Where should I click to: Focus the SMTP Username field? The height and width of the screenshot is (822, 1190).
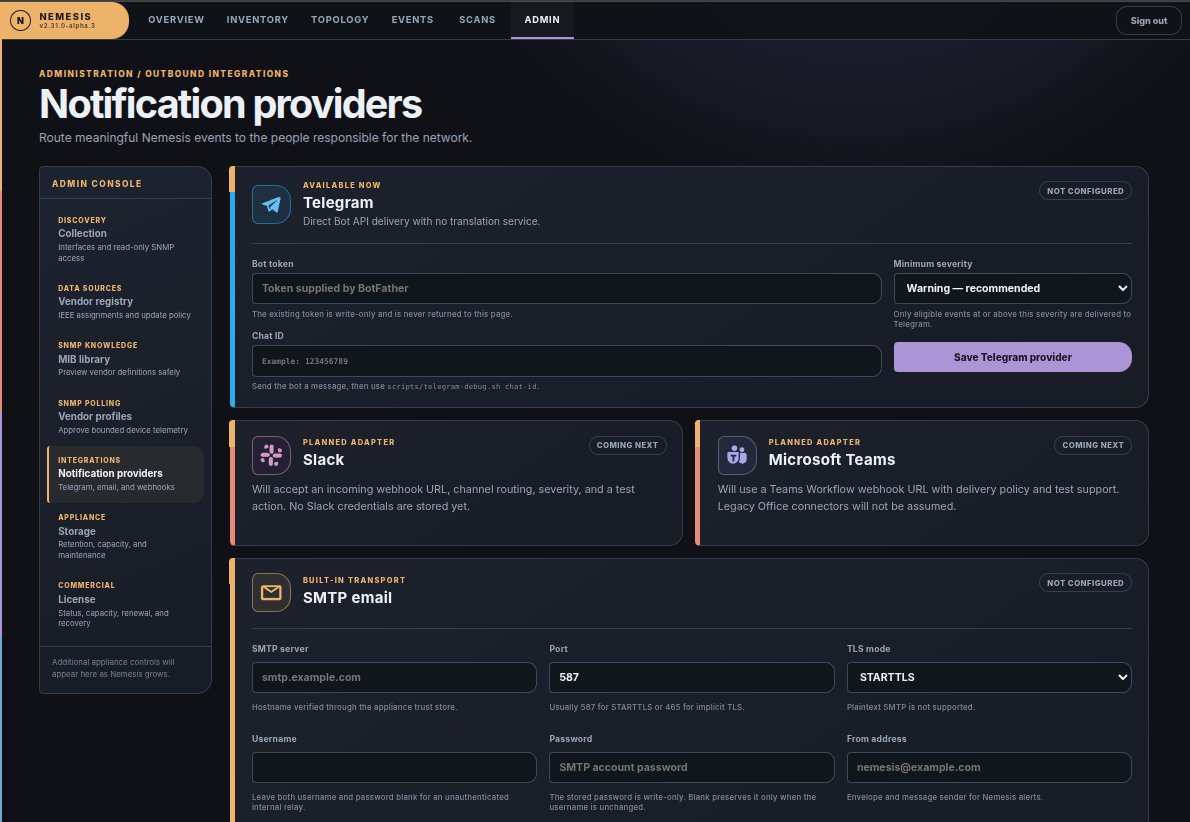(x=394, y=767)
